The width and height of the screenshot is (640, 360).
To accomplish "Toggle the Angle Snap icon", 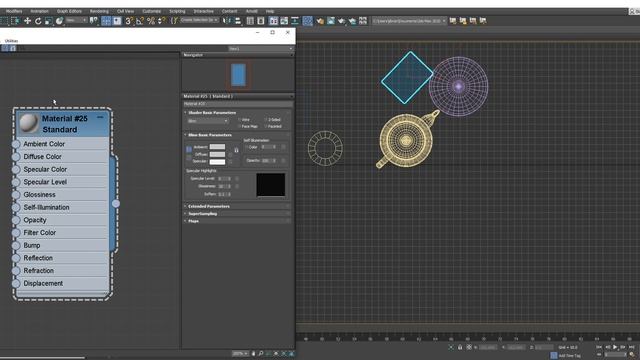I will [x=140, y=20].
